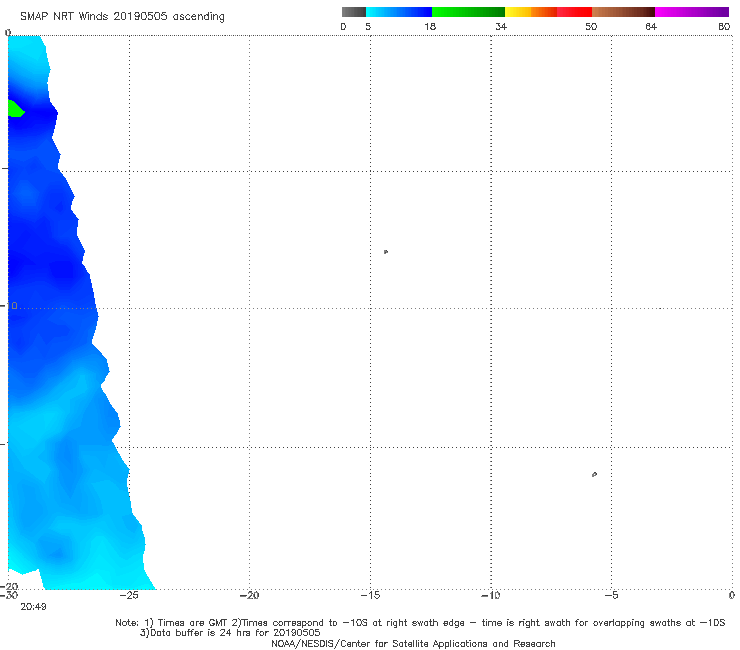The width and height of the screenshot is (740, 650).
Task: Click the note "3)Data buffer is 24 hrs"
Action: 230,633
